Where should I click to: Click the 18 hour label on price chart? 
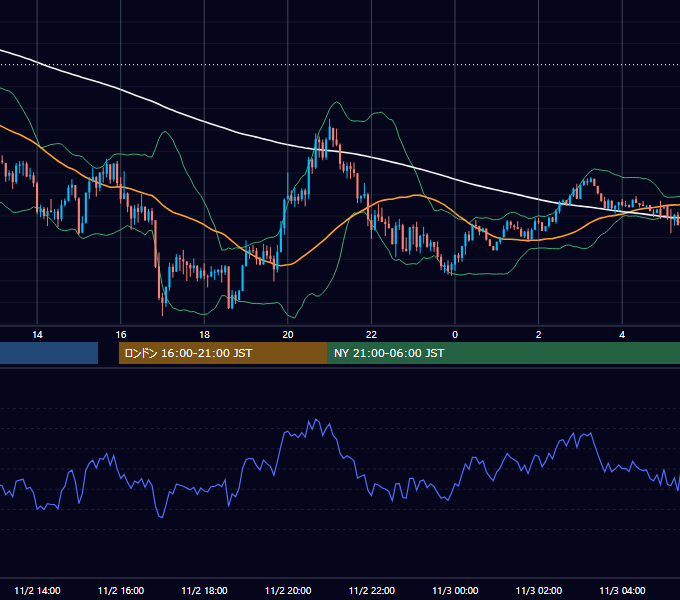click(204, 335)
